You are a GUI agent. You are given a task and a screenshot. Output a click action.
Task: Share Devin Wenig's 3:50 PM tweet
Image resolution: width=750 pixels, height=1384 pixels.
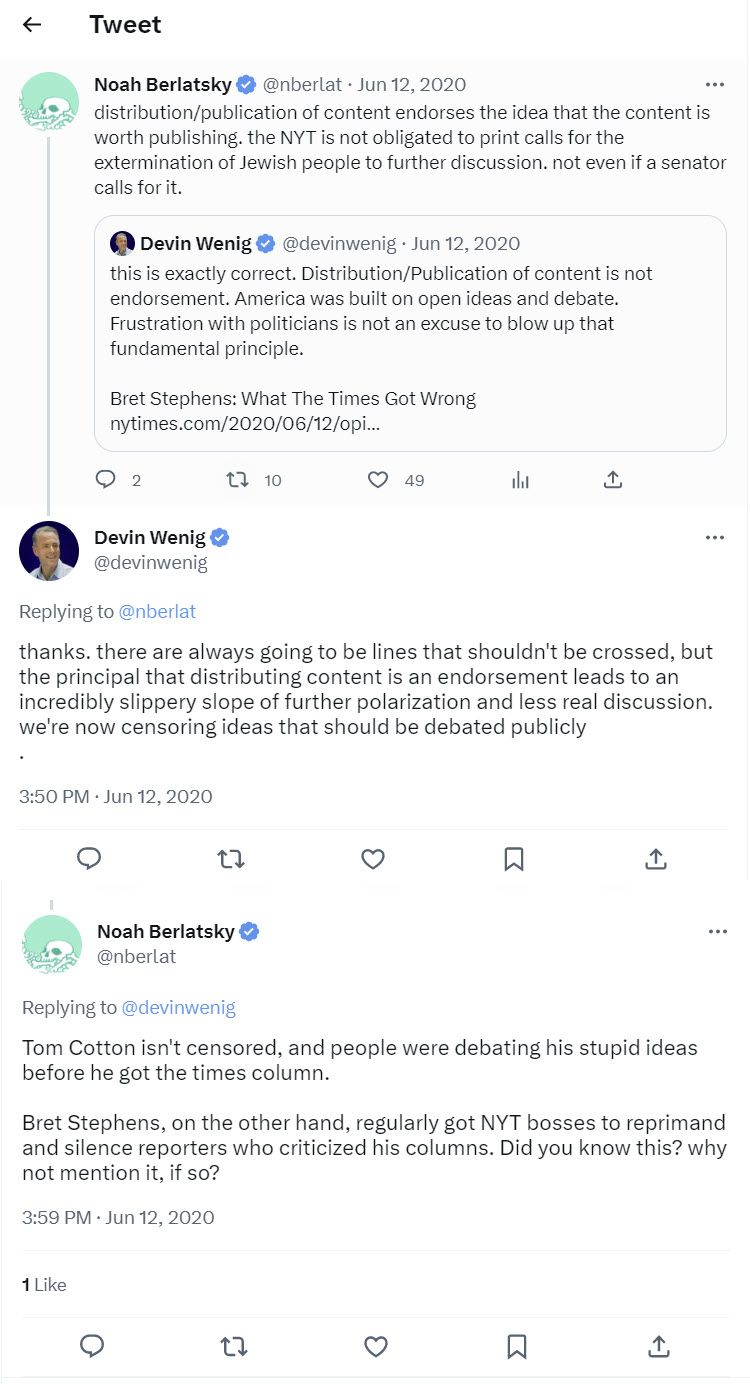click(x=656, y=858)
